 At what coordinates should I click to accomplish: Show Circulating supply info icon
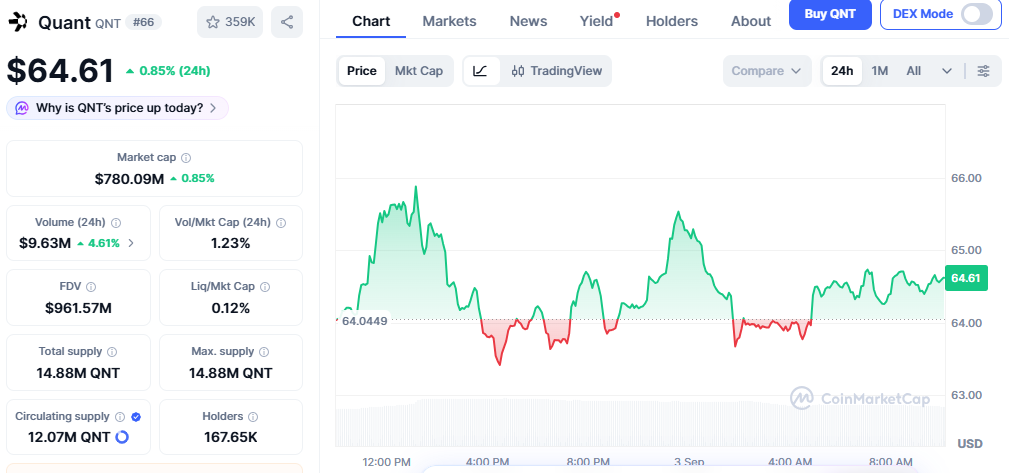(x=121, y=417)
